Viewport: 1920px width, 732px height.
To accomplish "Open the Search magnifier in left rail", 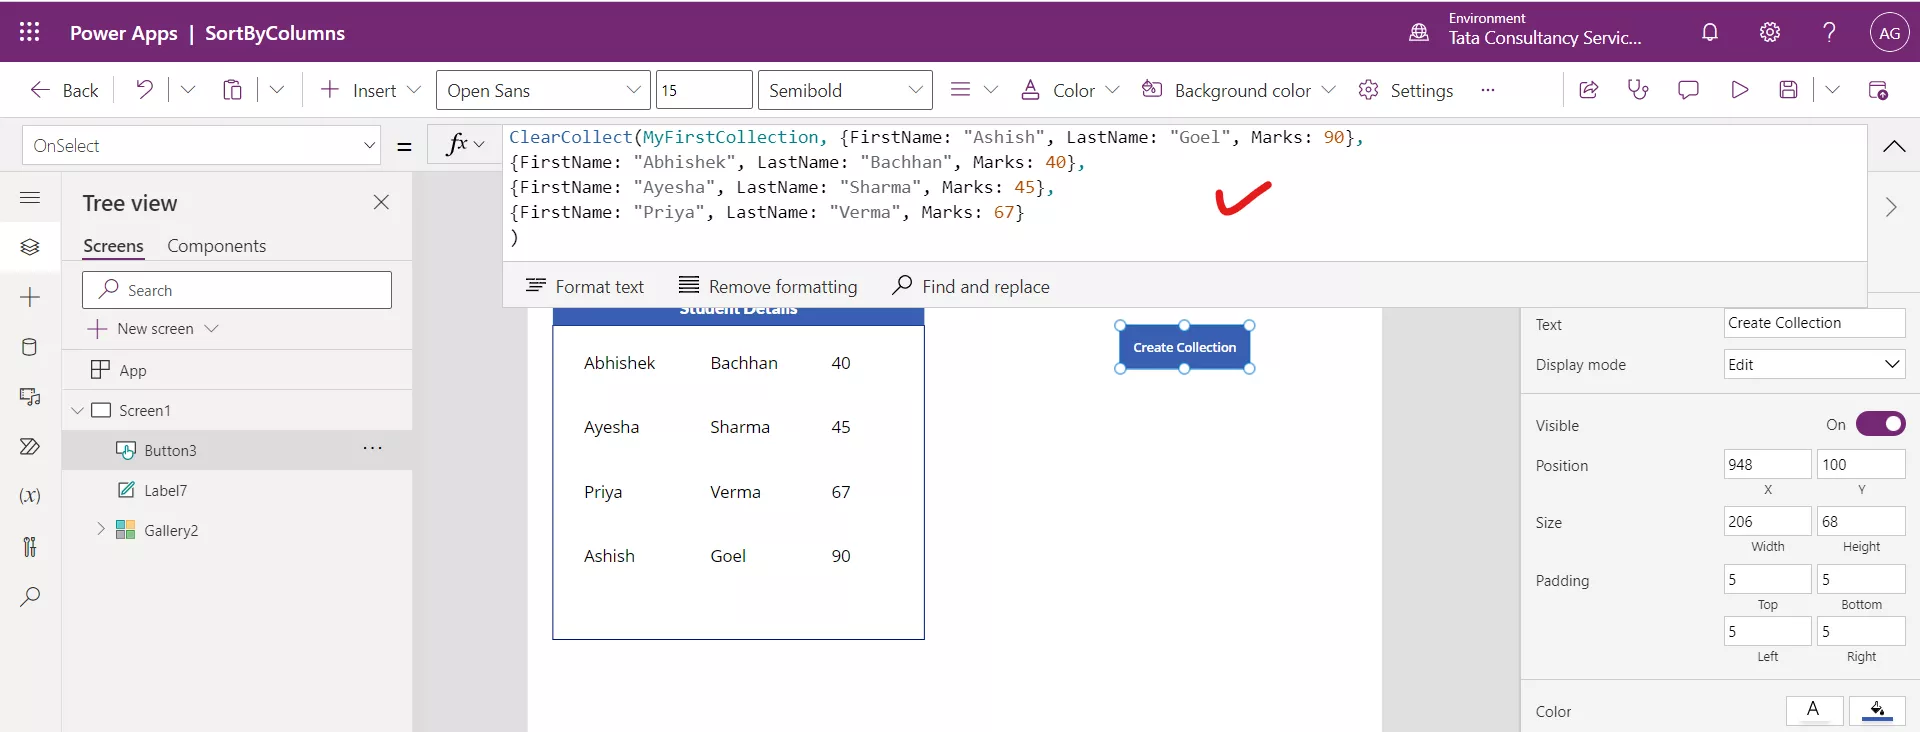I will (30, 597).
